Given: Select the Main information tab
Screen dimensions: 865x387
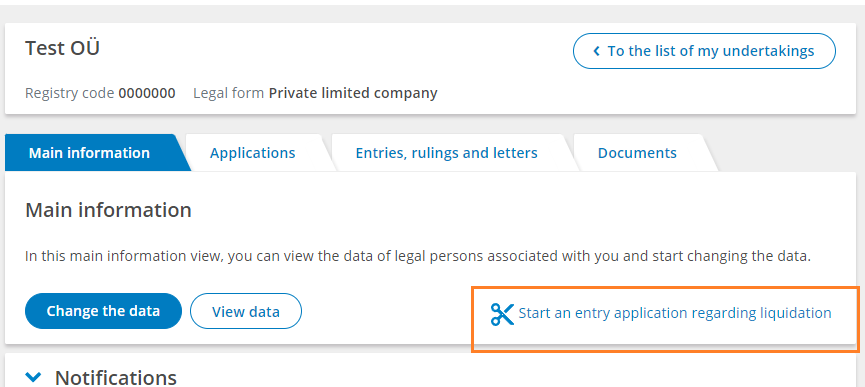Looking at the screenshot, I should [x=89, y=153].
